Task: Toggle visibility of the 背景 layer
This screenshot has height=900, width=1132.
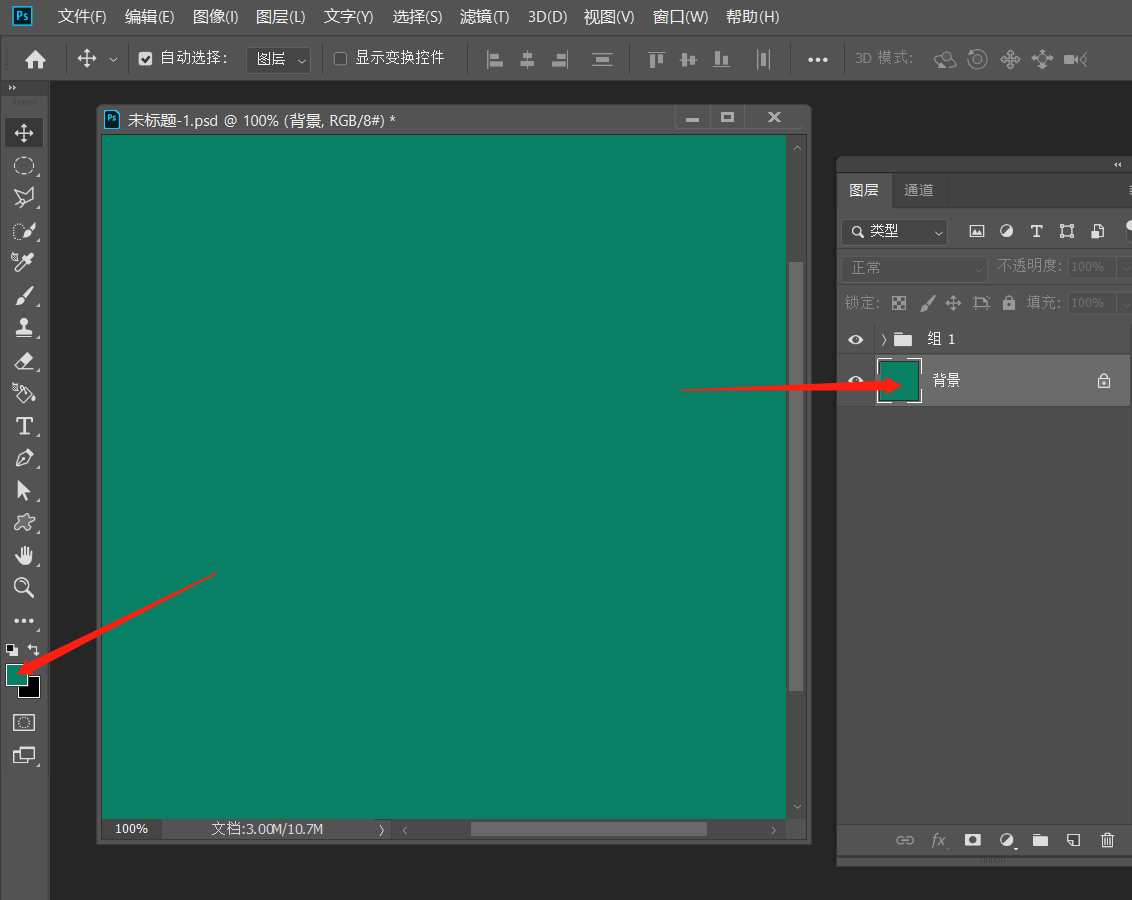Action: [855, 378]
